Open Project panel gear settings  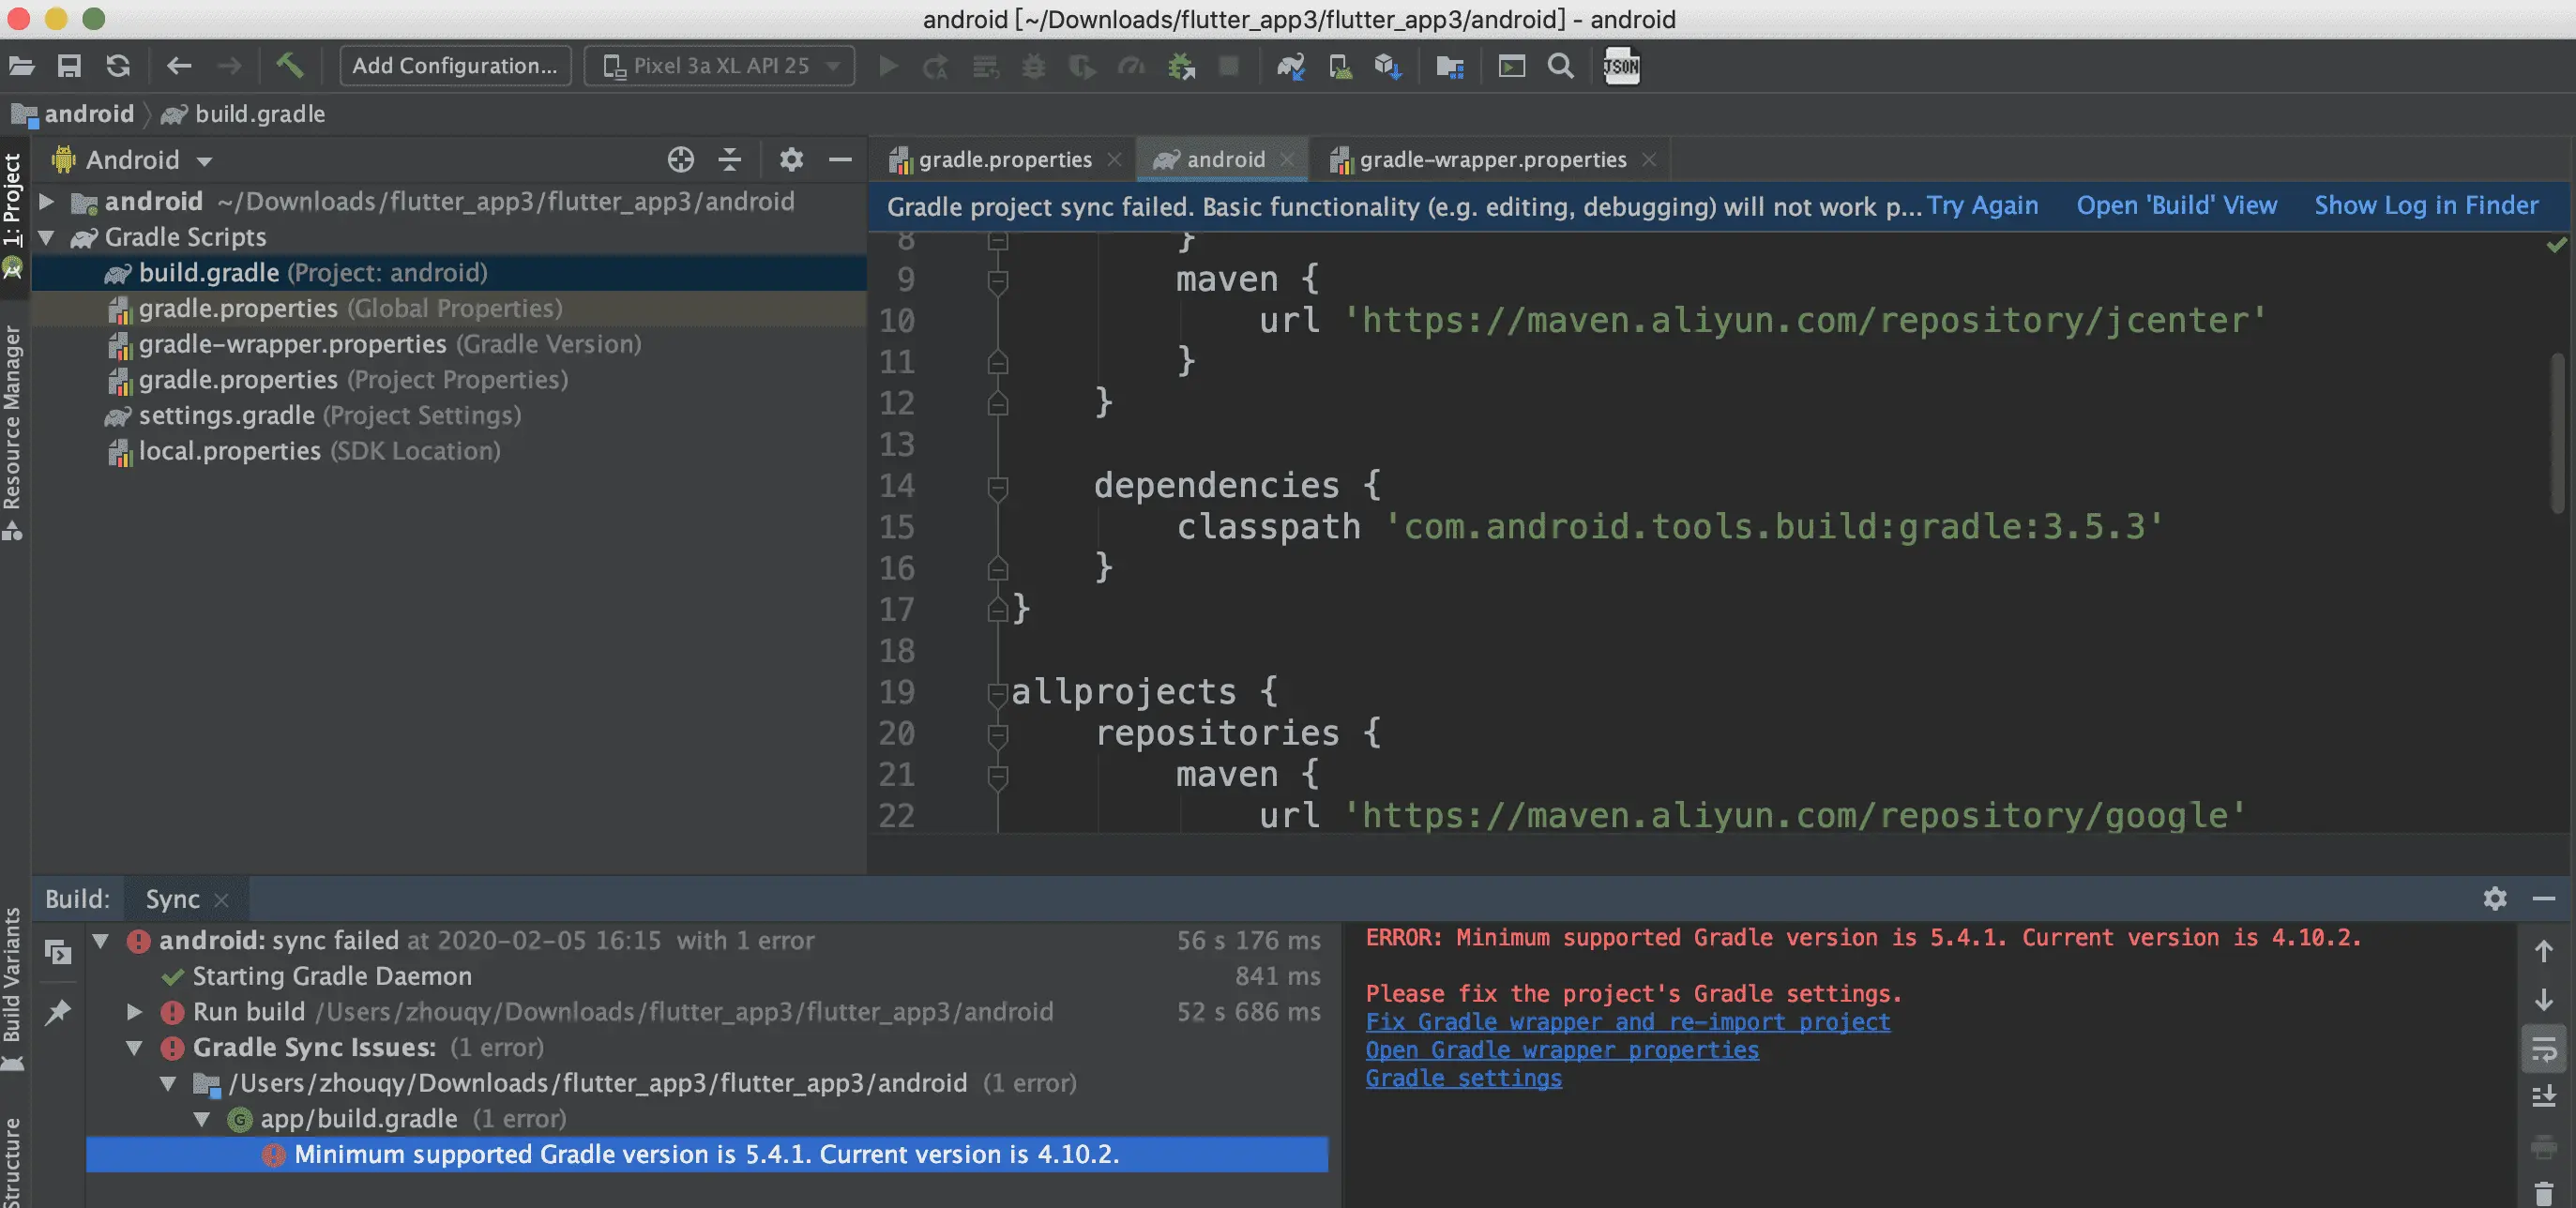791,160
